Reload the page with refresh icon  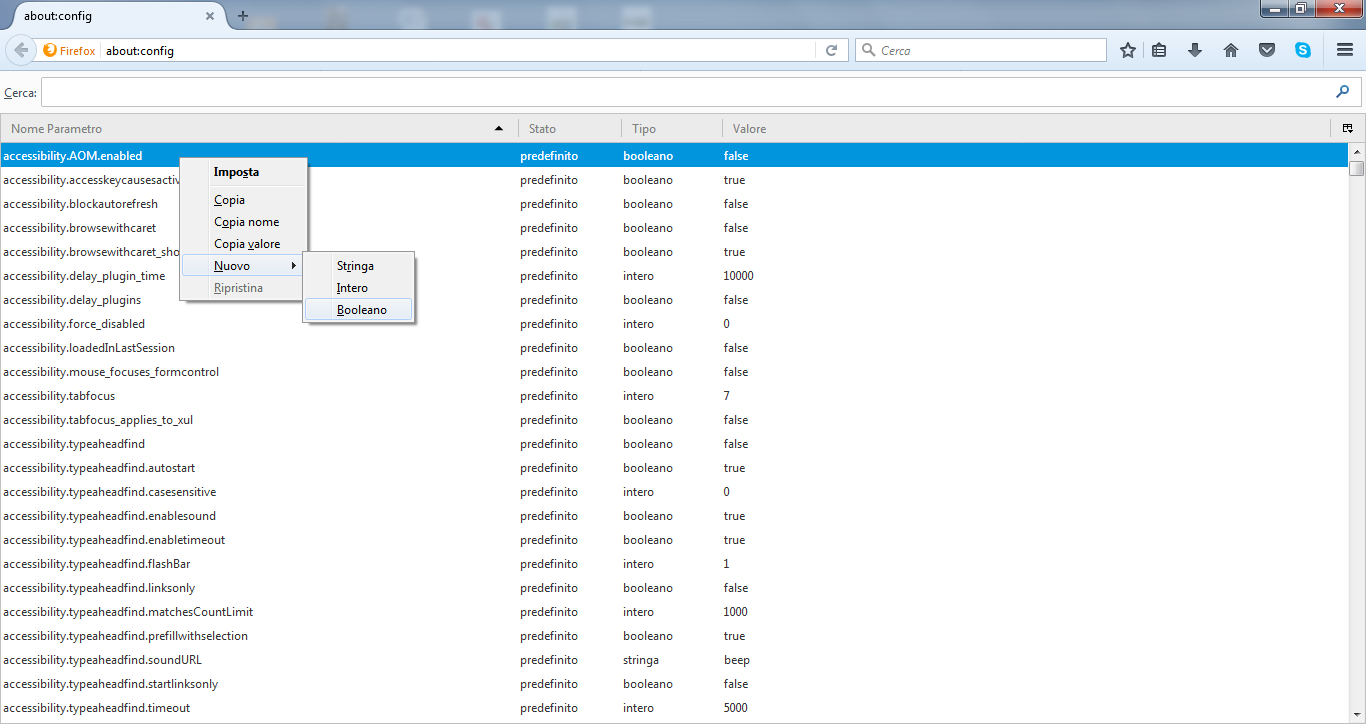point(831,50)
